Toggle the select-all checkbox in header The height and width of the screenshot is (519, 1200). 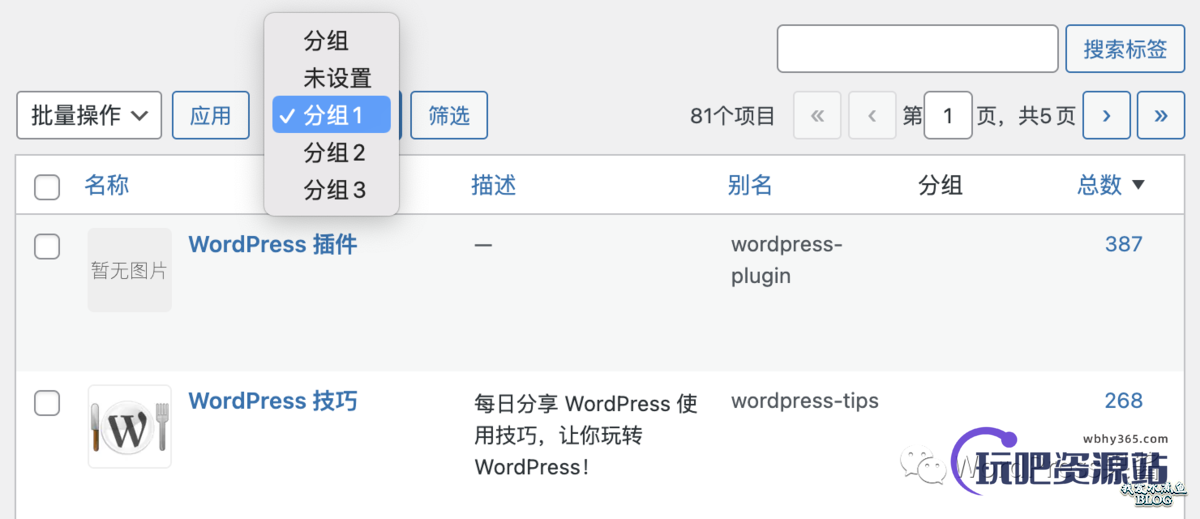click(x=47, y=186)
